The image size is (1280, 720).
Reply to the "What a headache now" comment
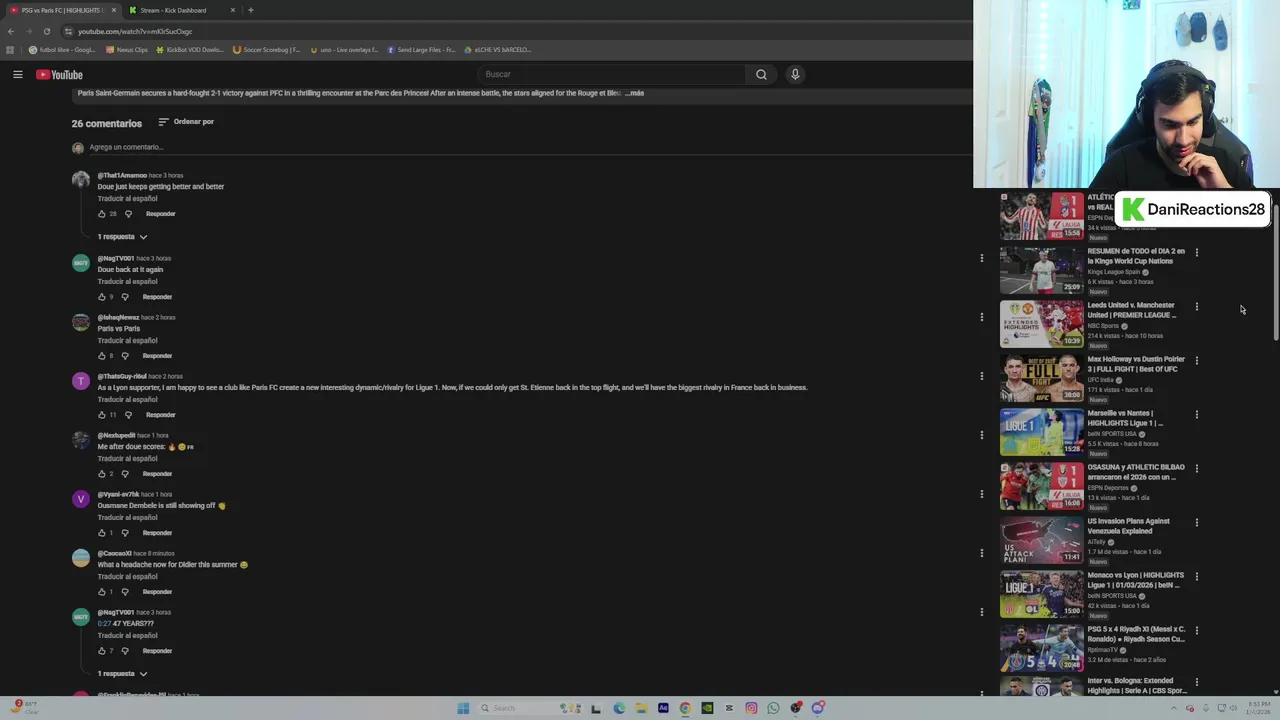(x=157, y=592)
